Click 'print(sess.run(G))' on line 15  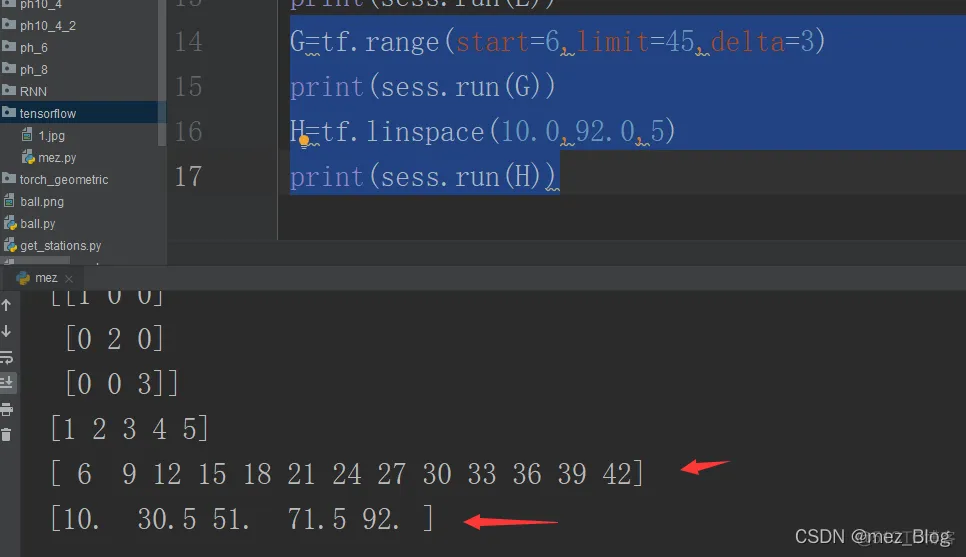coord(423,87)
